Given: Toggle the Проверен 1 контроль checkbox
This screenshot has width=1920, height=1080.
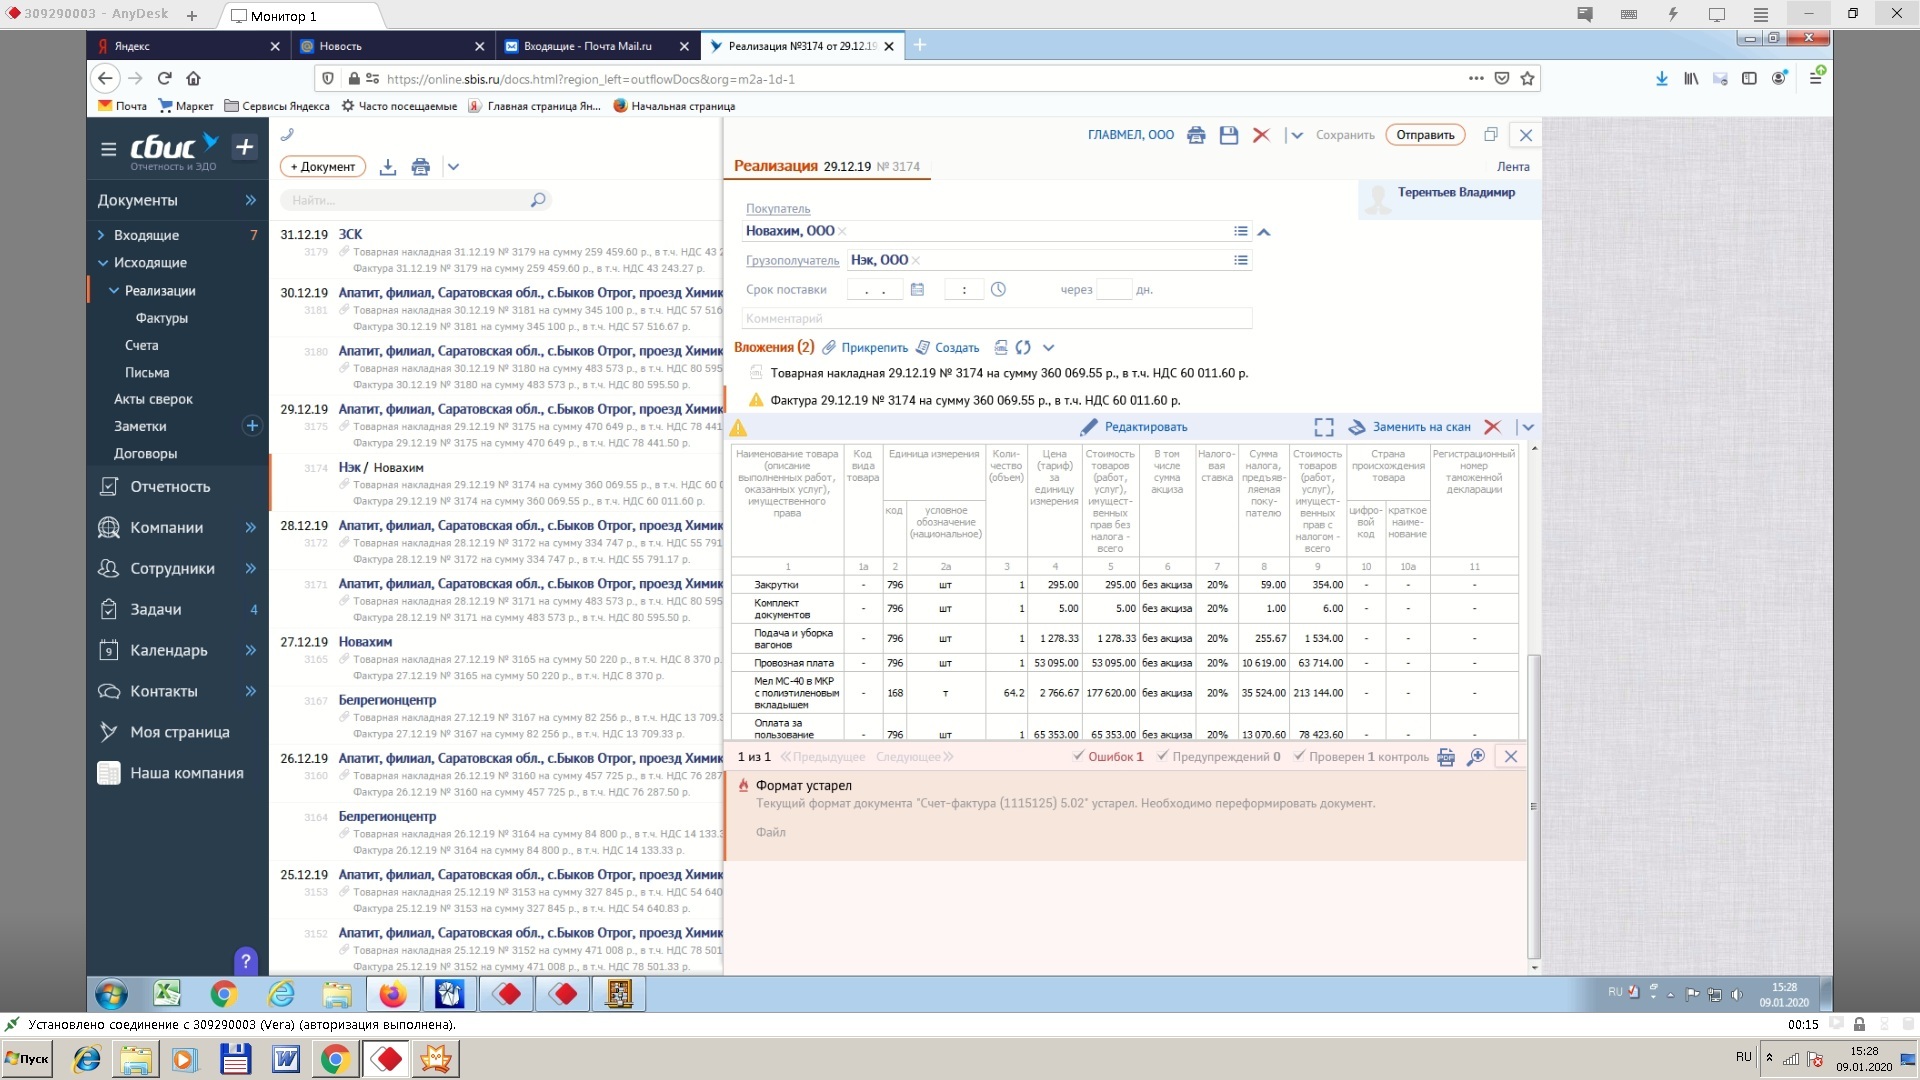Looking at the screenshot, I should 1361,757.
